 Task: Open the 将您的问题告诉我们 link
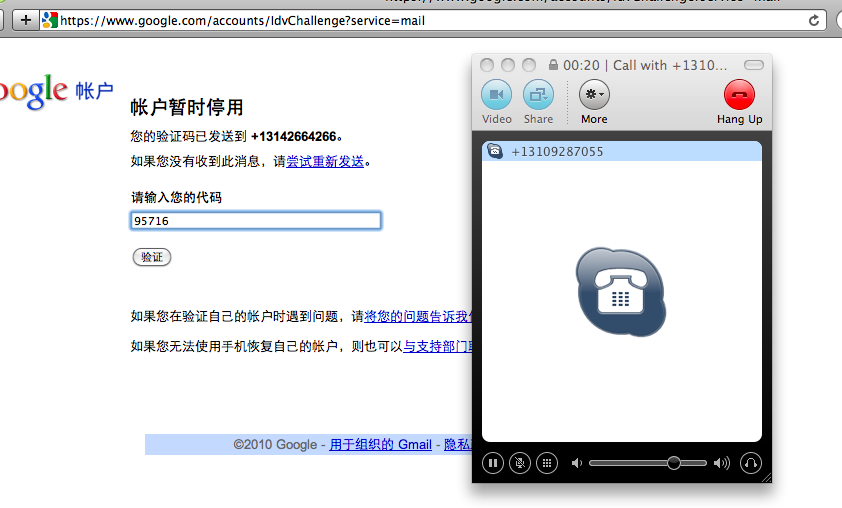tap(418, 316)
